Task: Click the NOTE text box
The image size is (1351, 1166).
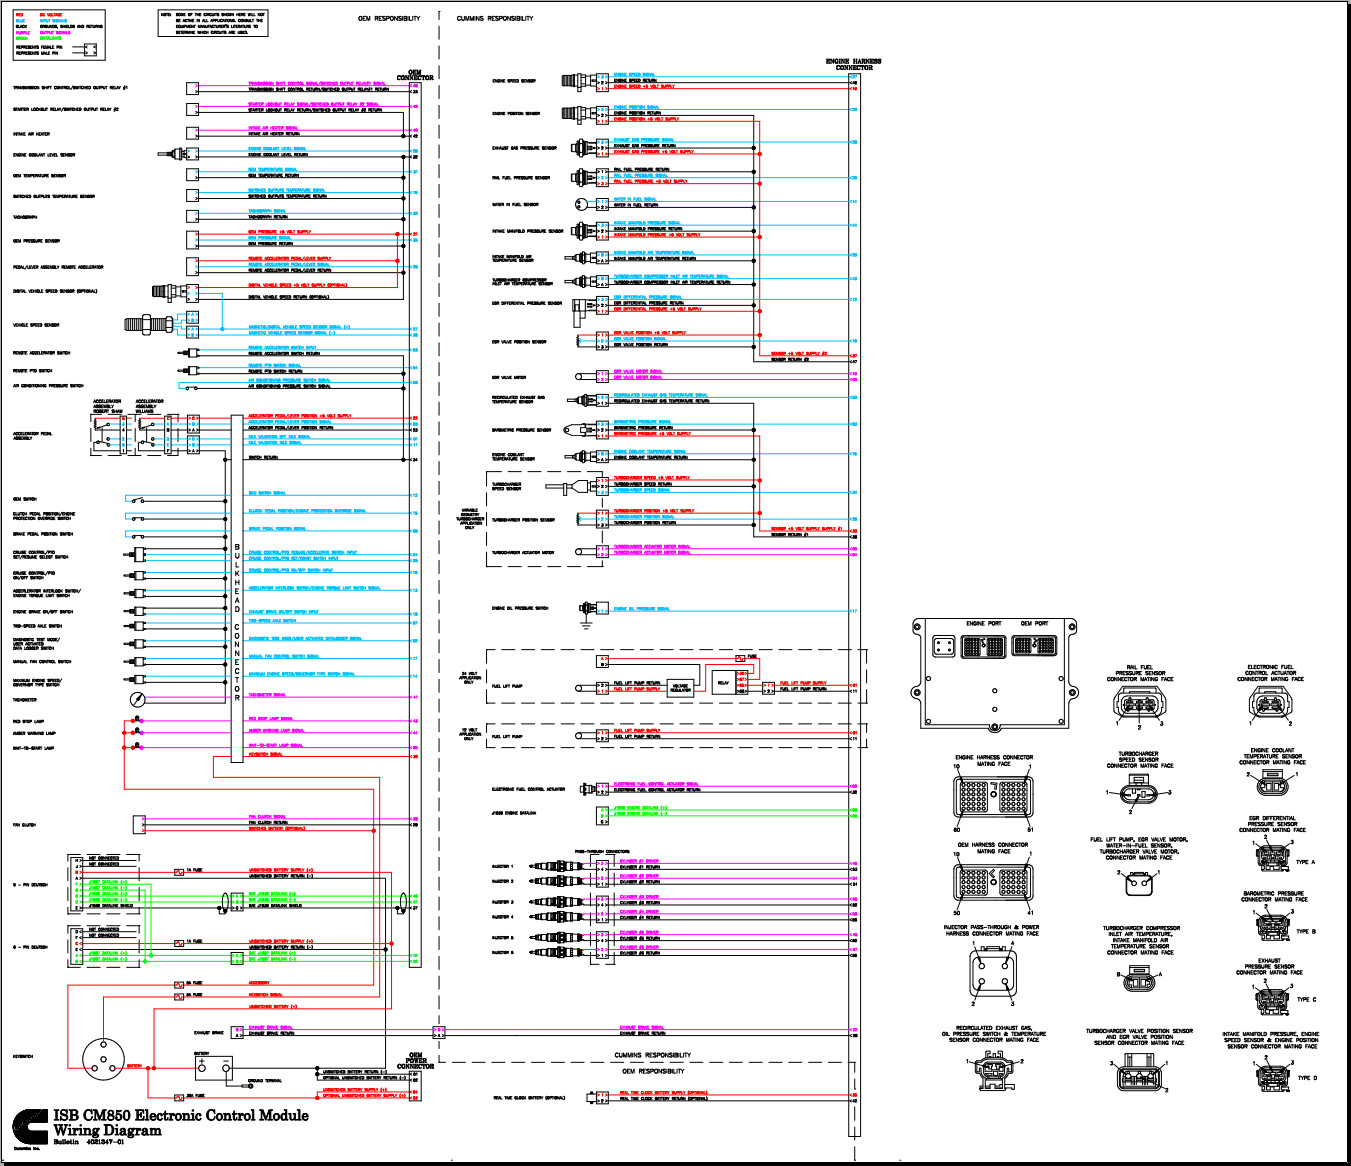Action: click(212, 23)
